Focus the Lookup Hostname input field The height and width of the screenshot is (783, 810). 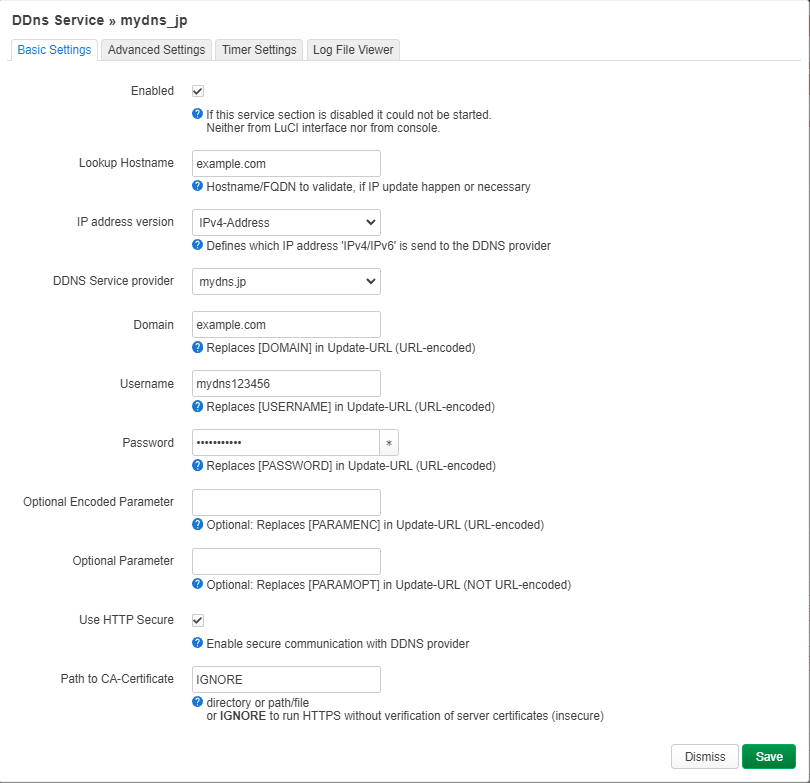pos(286,163)
